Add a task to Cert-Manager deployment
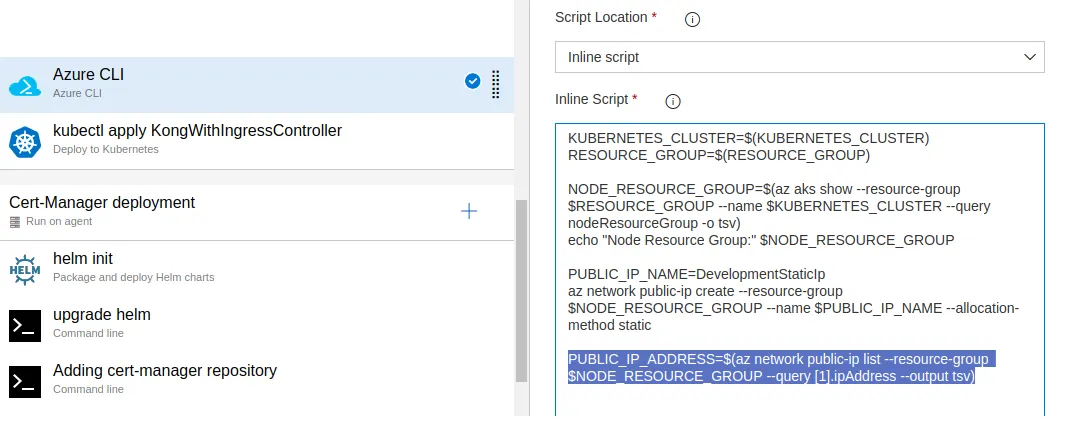 (x=468, y=211)
